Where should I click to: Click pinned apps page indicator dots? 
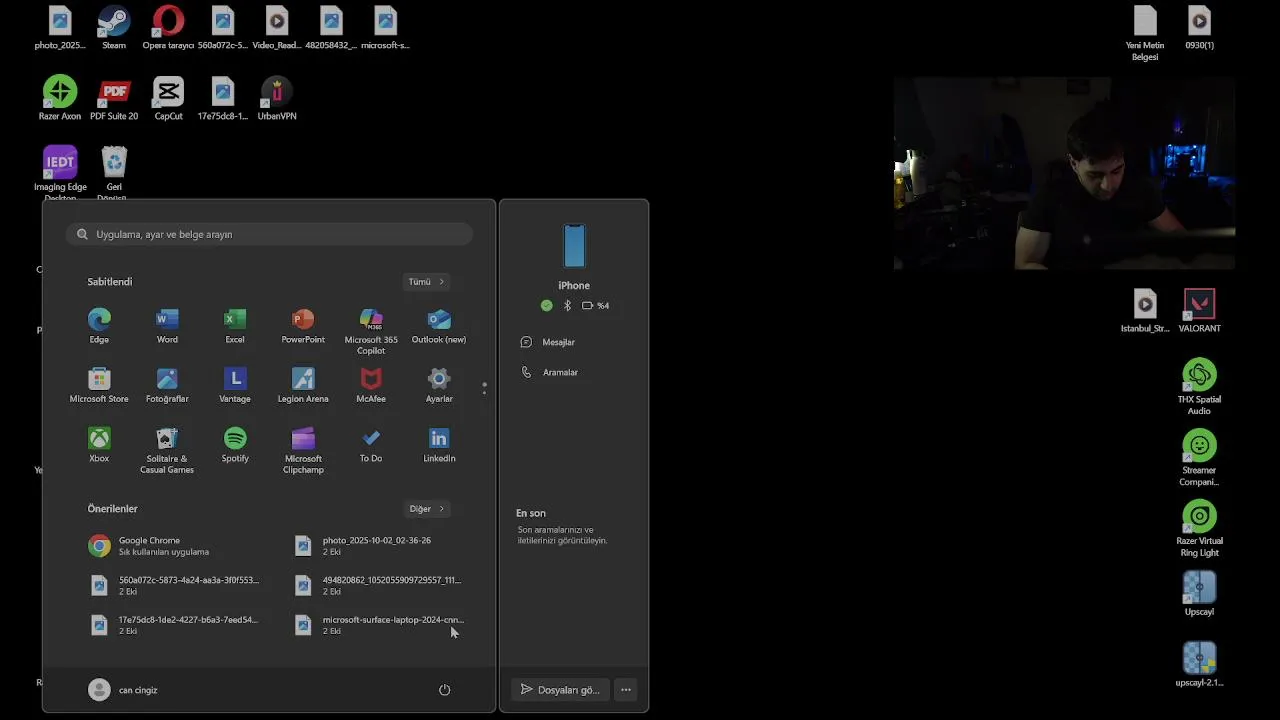[484, 387]
